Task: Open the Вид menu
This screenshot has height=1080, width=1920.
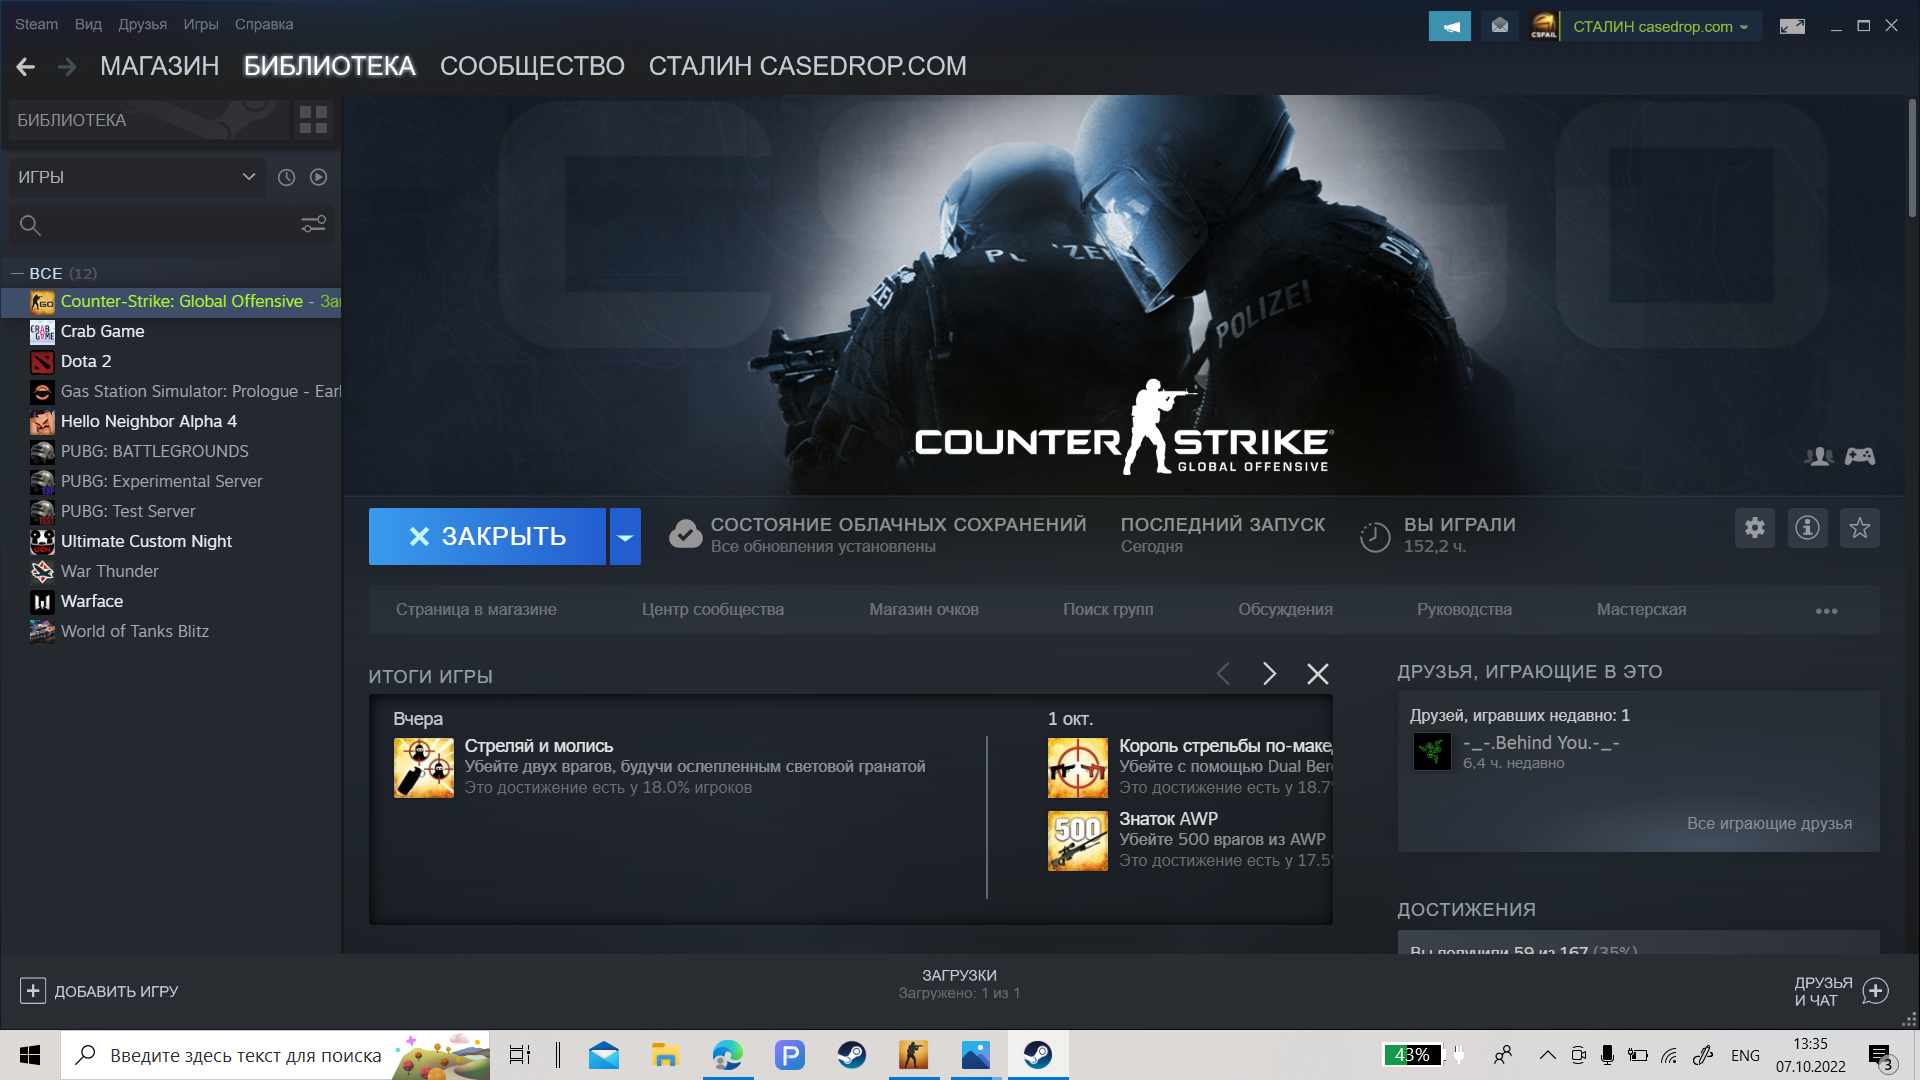Action: pyautogui.click(x=88, y=24)
